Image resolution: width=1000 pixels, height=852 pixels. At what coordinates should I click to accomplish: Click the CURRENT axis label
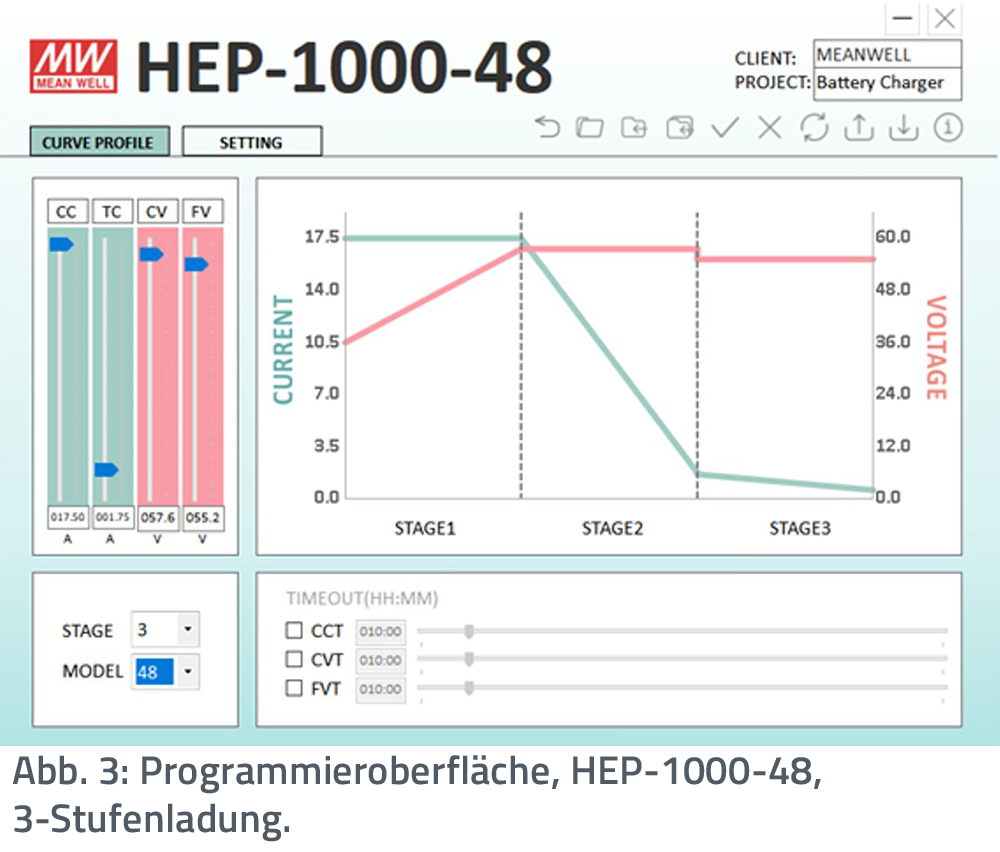click(283, 349)
